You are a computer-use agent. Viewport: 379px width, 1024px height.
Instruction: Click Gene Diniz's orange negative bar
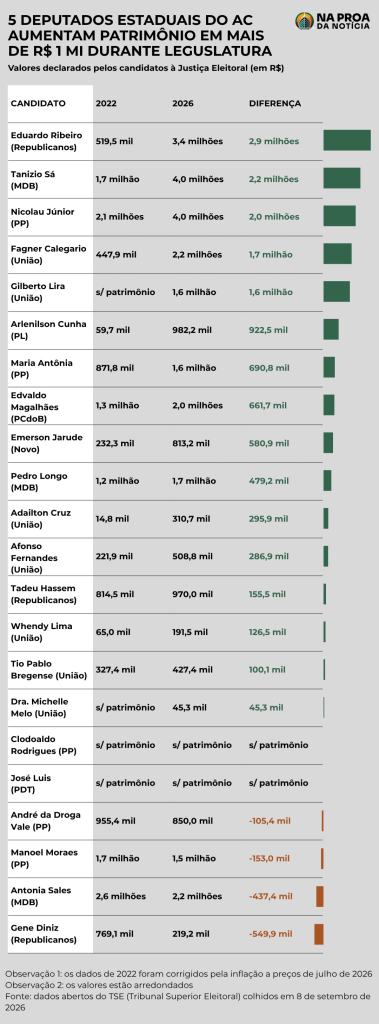[319, 934]
